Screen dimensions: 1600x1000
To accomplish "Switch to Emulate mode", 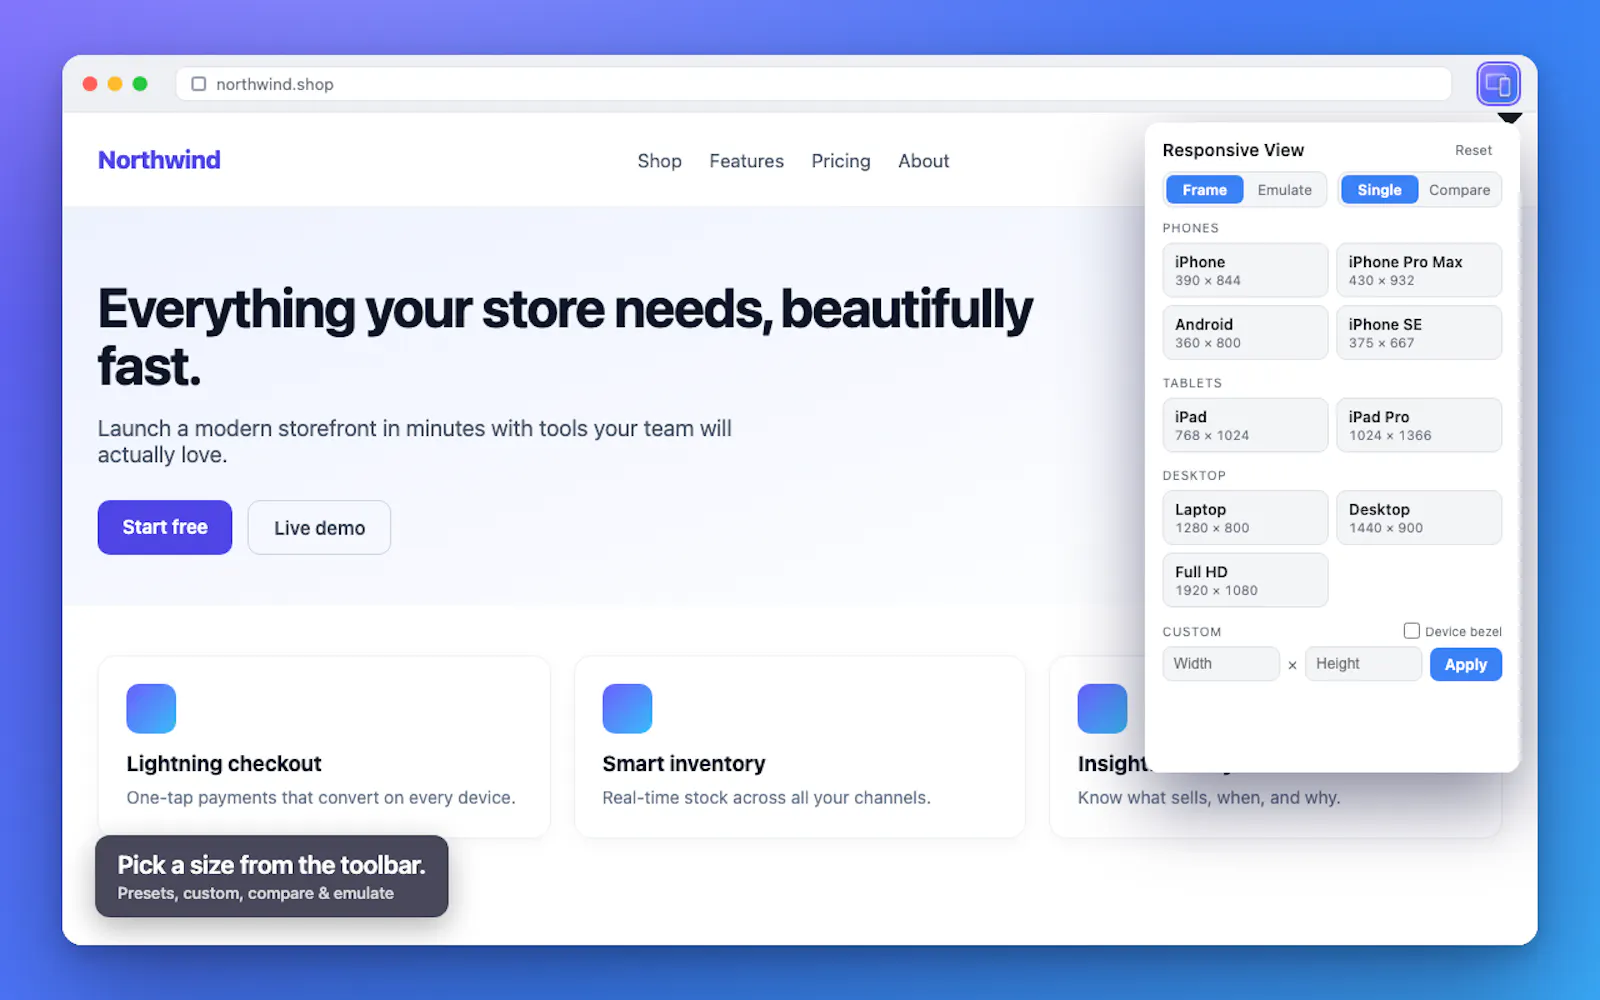I will pos(1284,190).
